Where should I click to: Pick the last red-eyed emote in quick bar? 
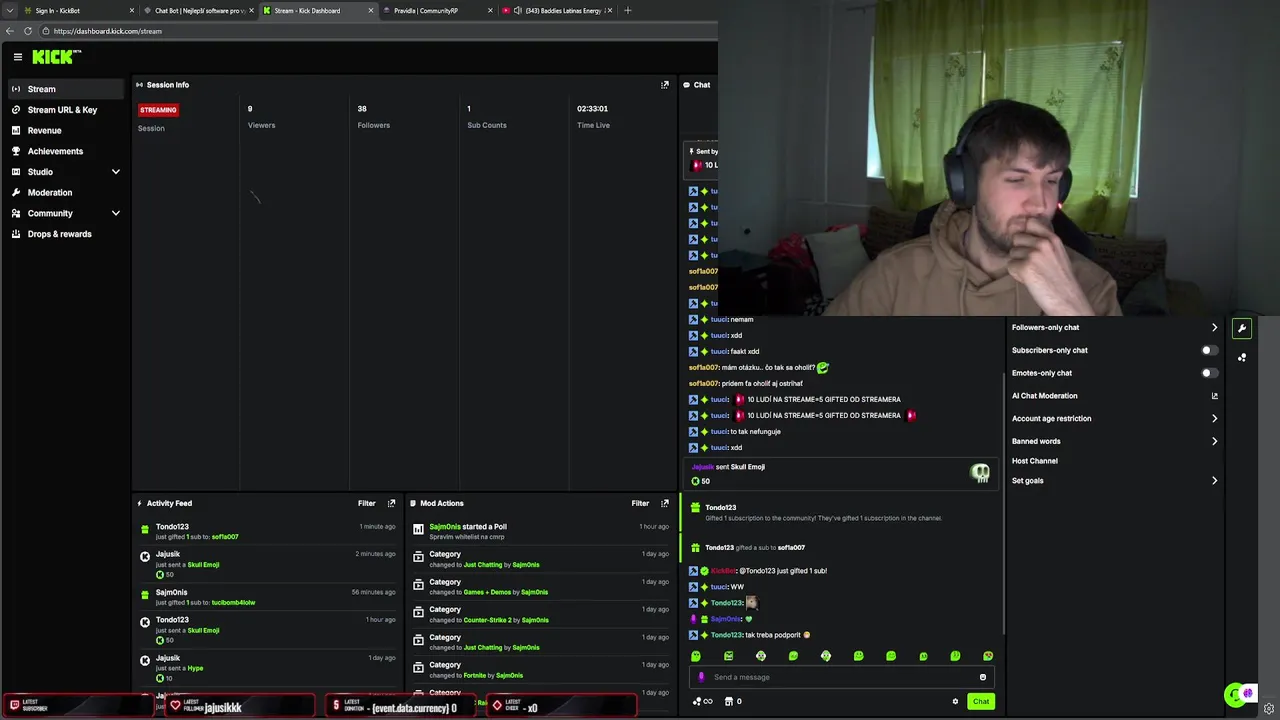tap(988, 656)
